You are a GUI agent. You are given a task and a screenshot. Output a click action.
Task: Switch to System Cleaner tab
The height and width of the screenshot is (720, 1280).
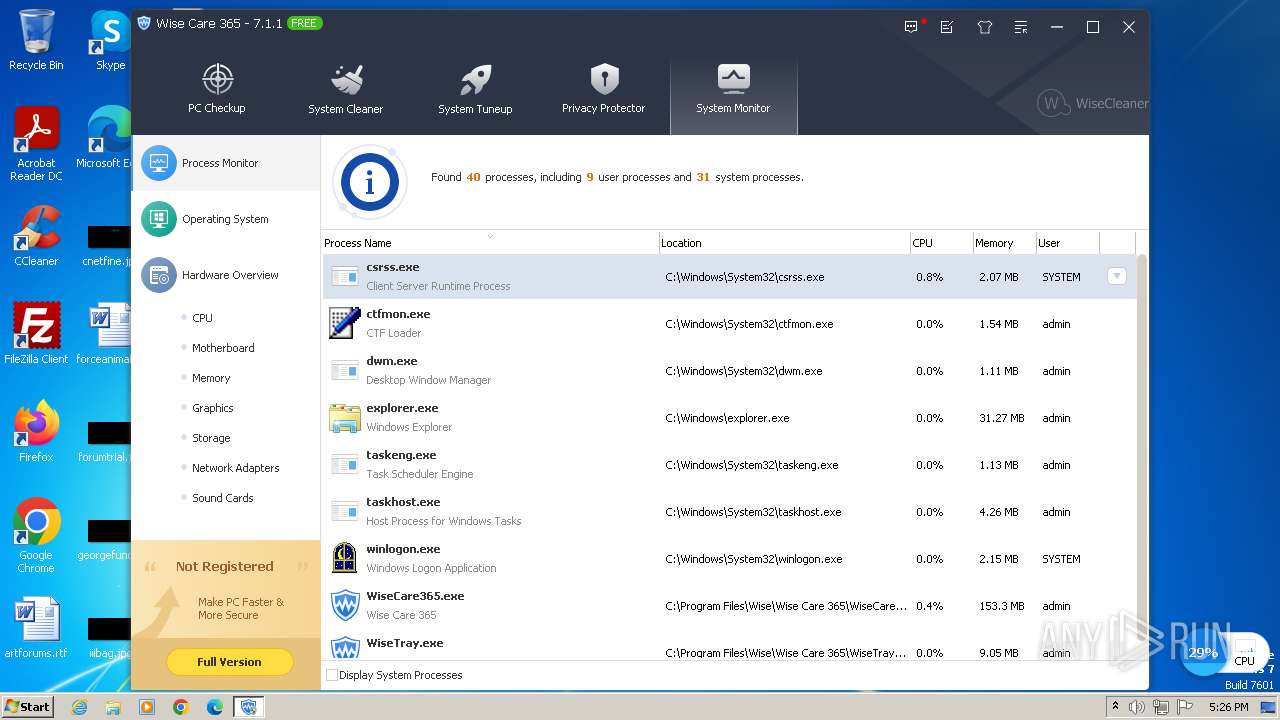pyautogui.click(x=346, y=90)
